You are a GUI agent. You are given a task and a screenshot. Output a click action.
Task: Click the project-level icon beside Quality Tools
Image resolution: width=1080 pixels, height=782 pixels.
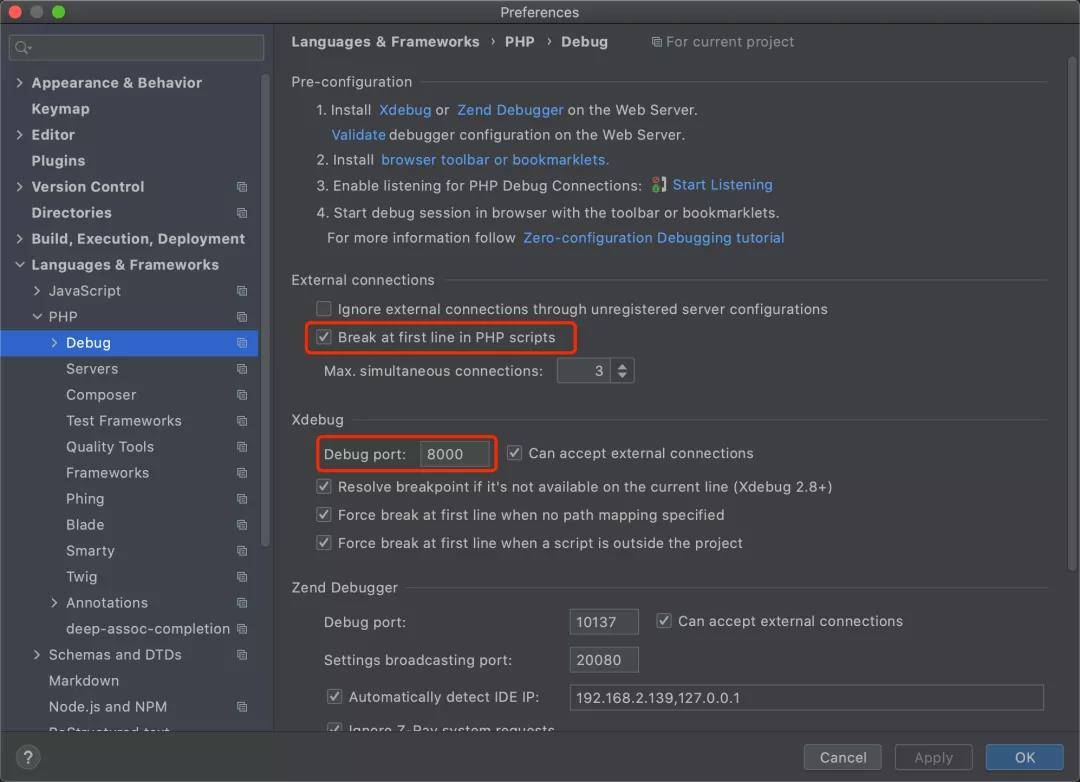pos(242,447)
